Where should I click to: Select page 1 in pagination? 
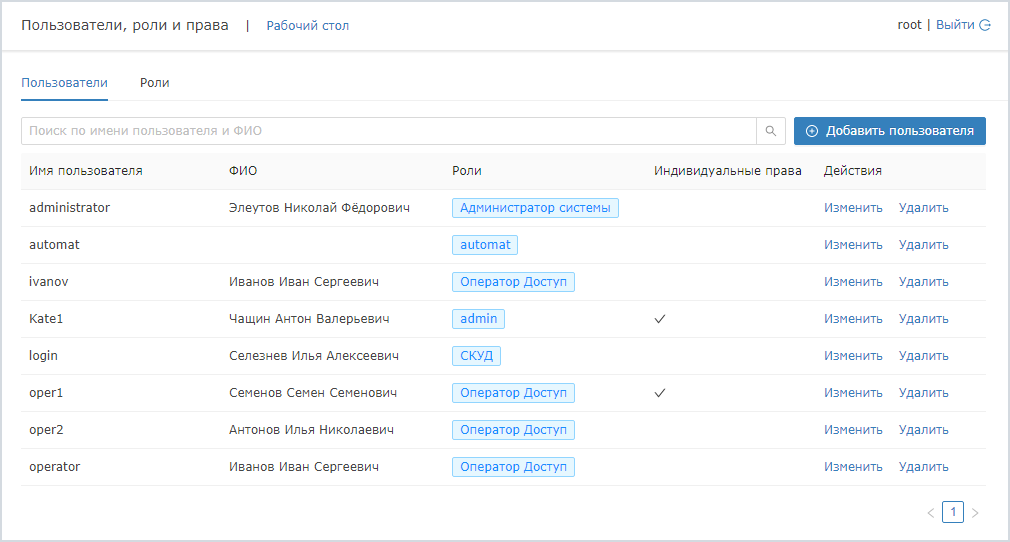pos(953,512)
